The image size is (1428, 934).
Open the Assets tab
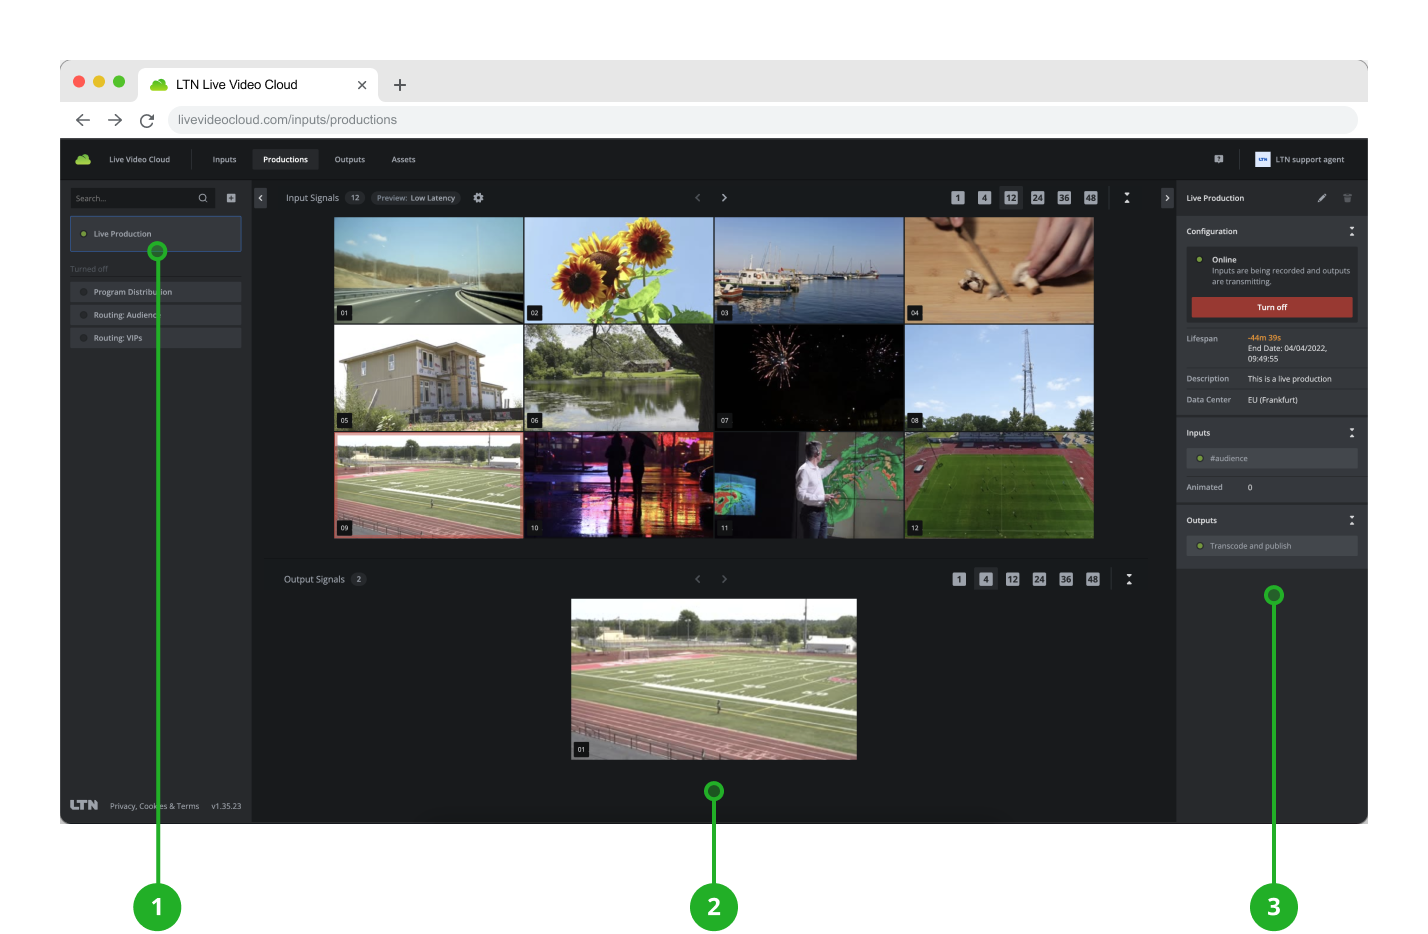pyautogui.click(x=403, y=159)
